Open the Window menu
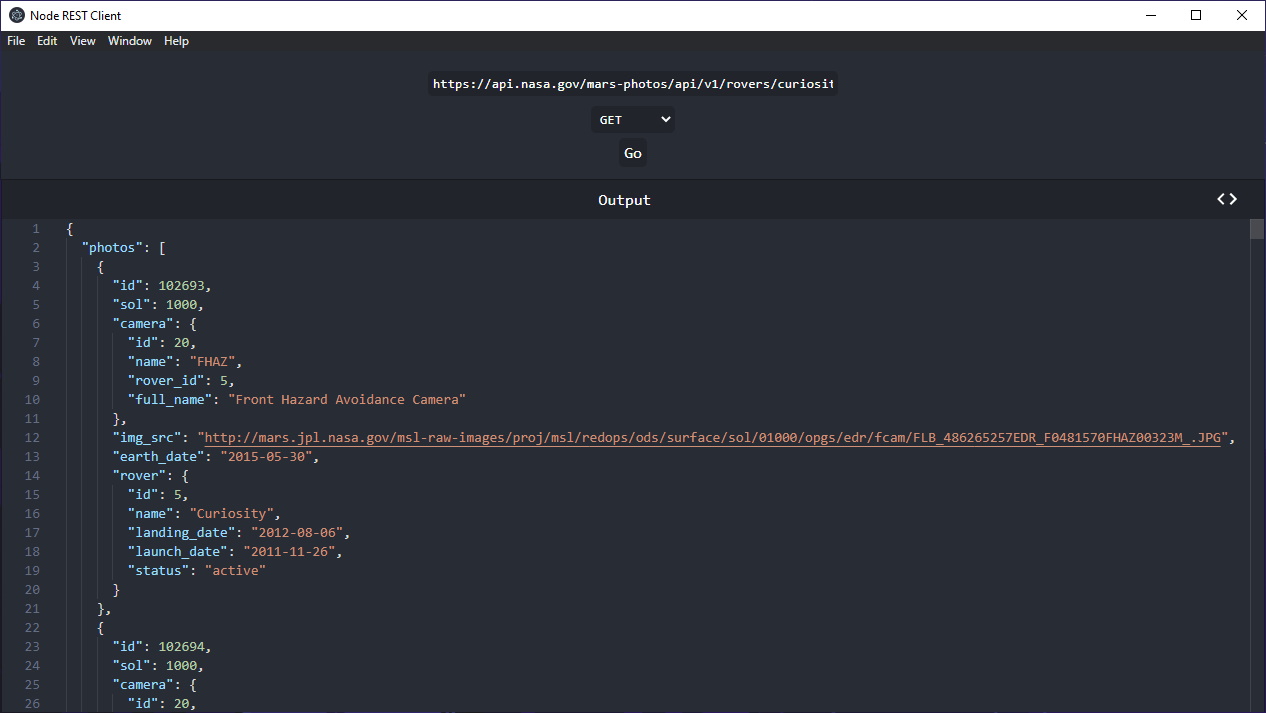The height and width of the screenshot is (713, 1266). 130,41
